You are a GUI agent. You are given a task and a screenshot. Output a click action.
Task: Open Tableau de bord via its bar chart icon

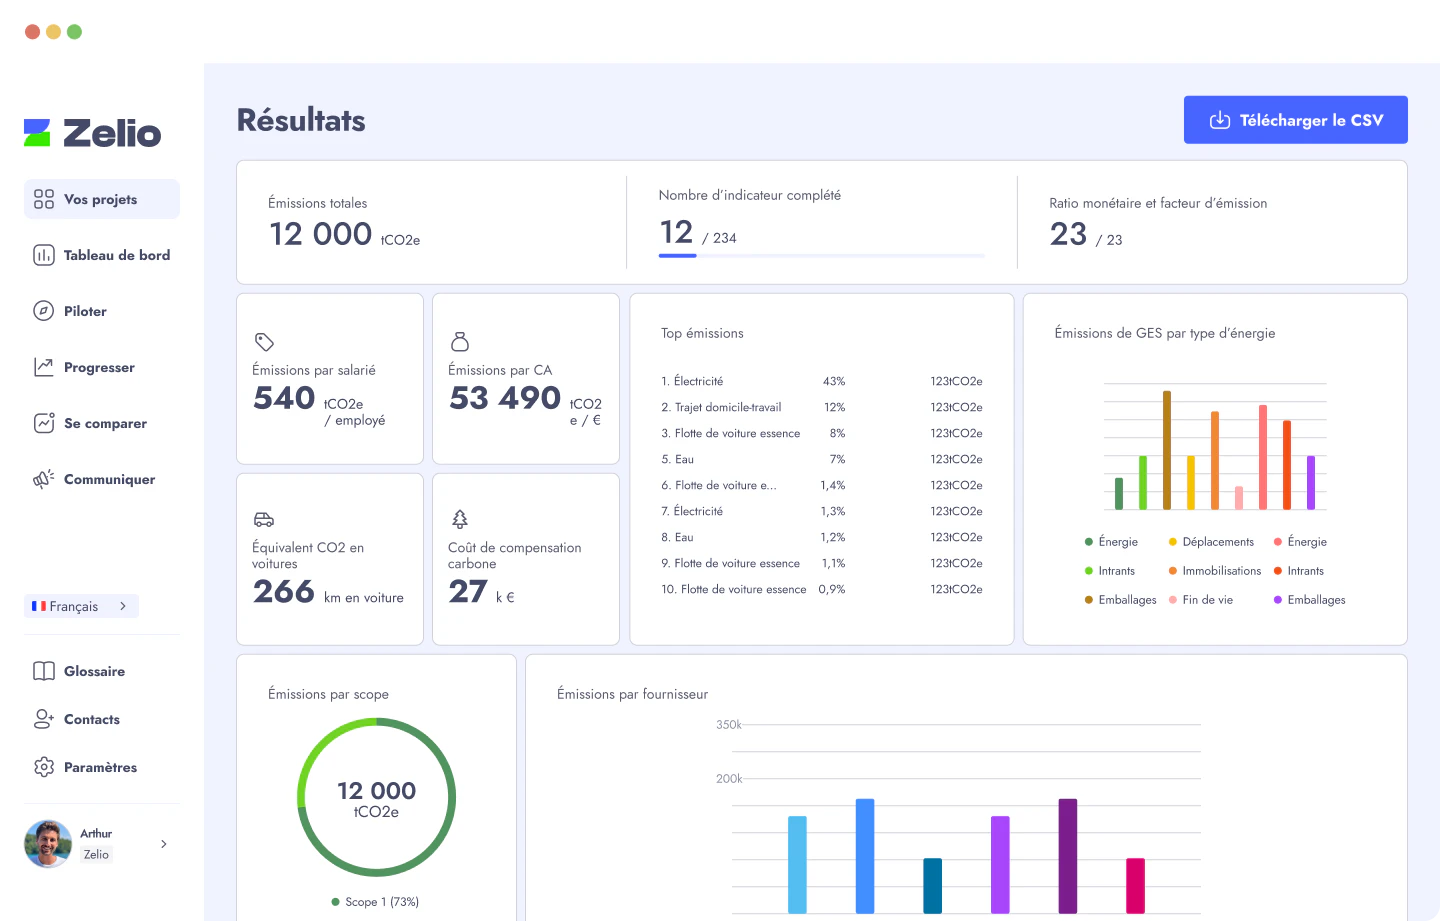point(41,255)
